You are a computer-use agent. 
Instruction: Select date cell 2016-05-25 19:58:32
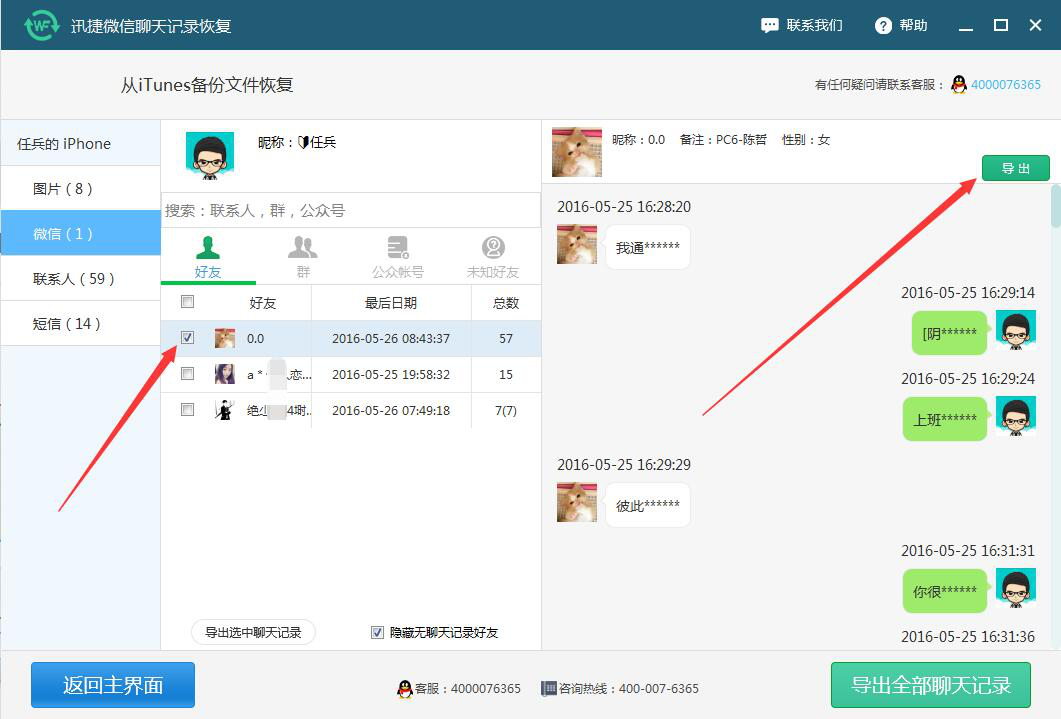(x=391, y=374)
